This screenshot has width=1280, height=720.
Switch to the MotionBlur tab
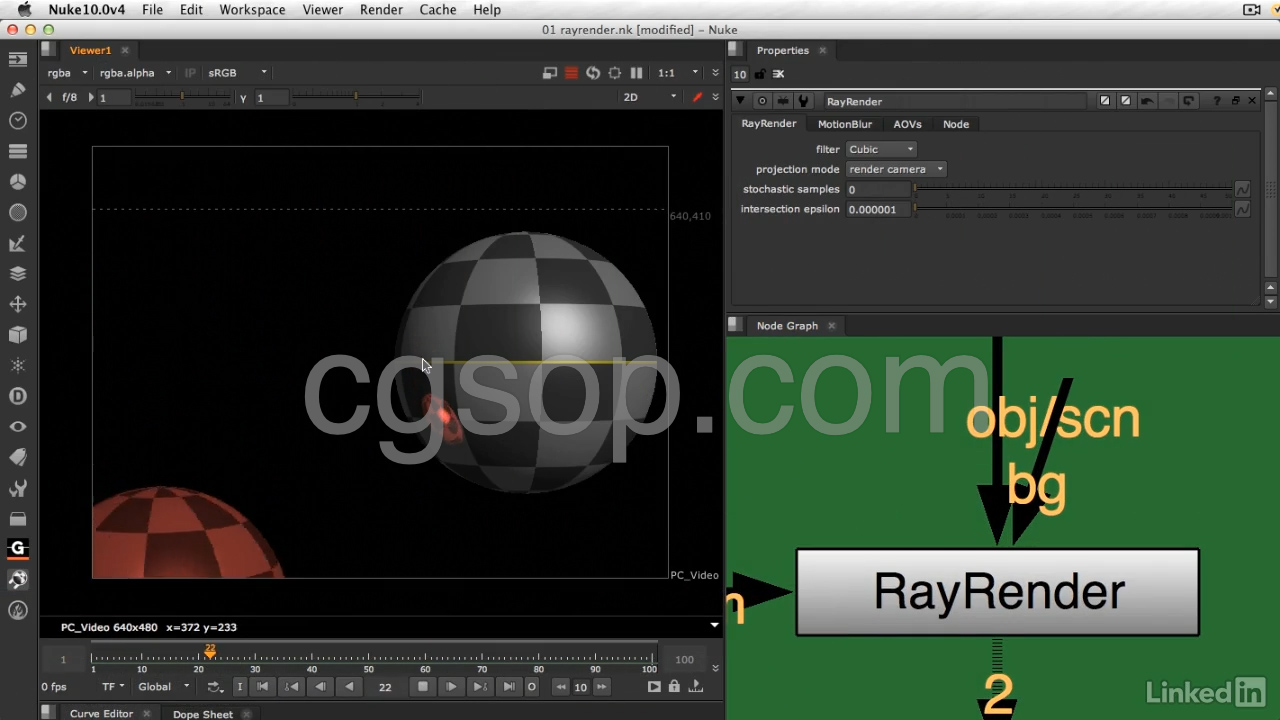point(845,124)
